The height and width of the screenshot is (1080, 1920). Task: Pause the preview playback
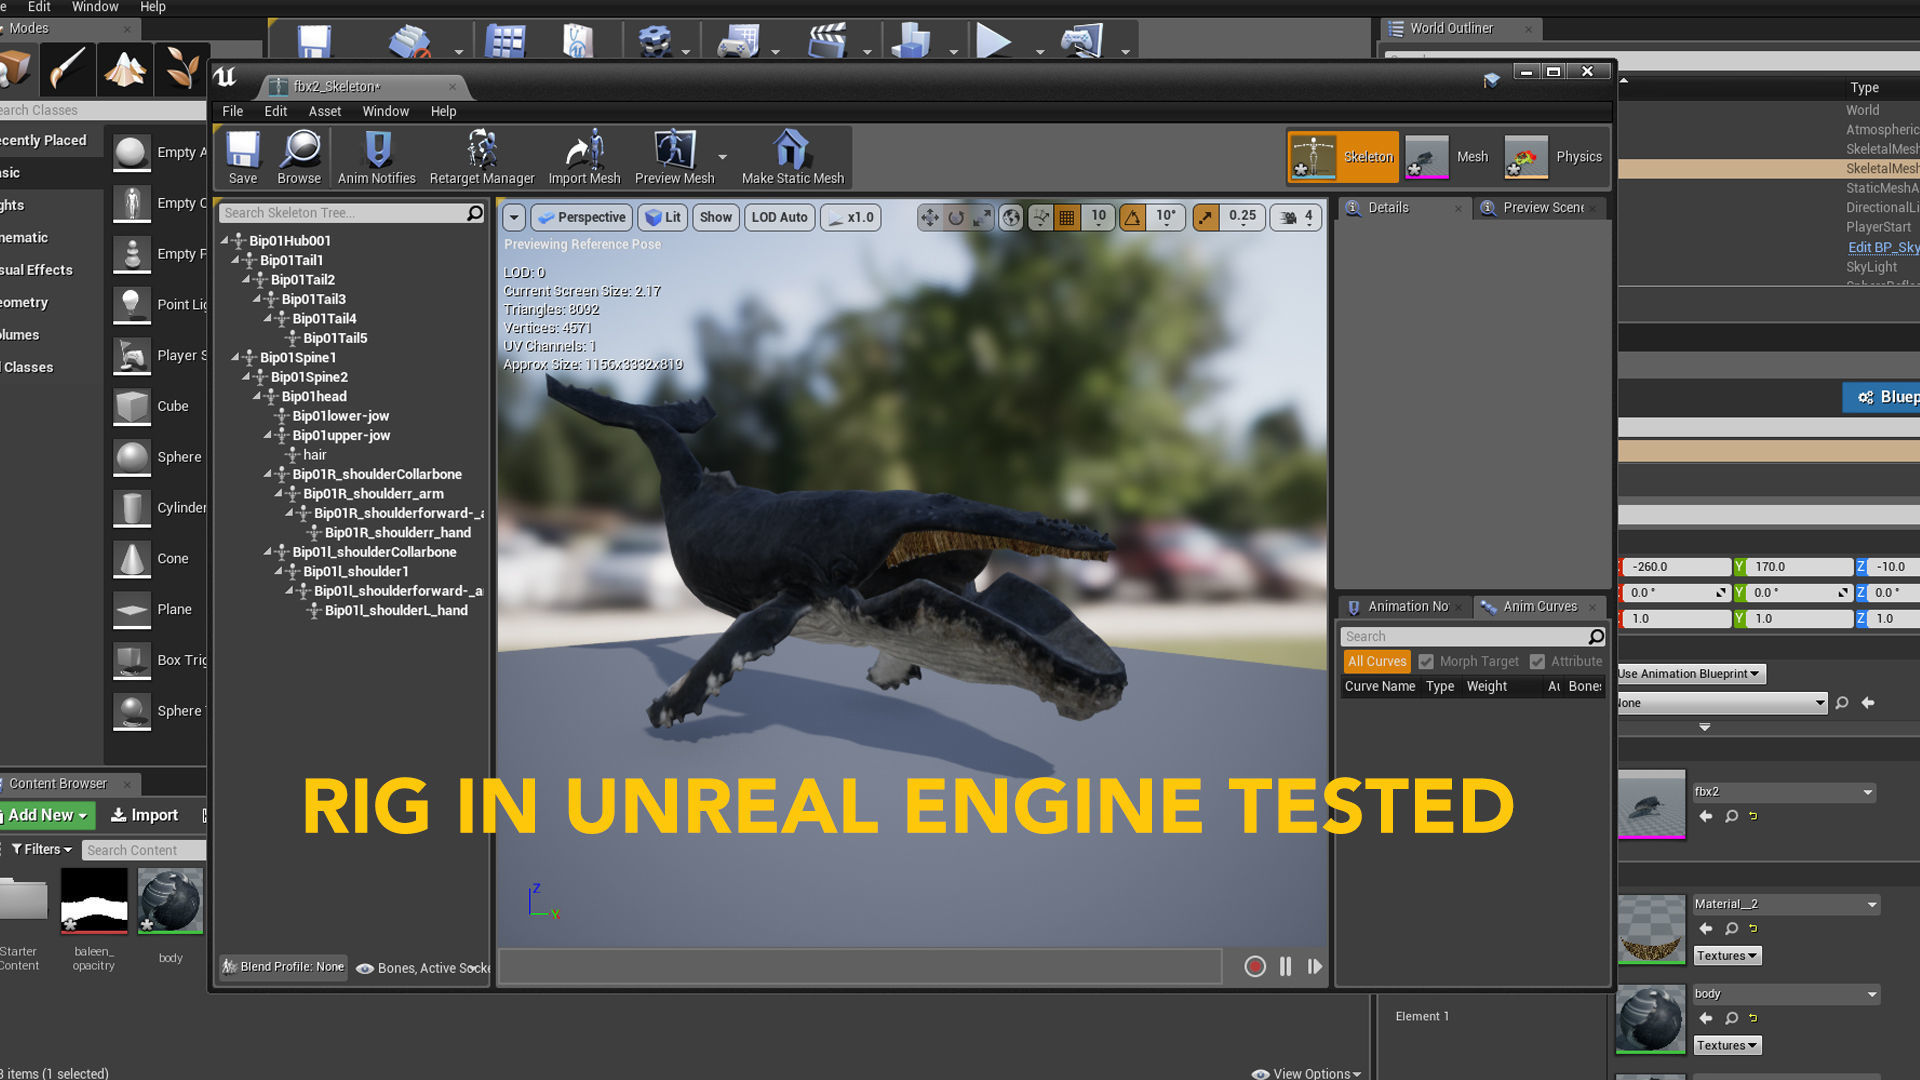(x=1285, y=967)
